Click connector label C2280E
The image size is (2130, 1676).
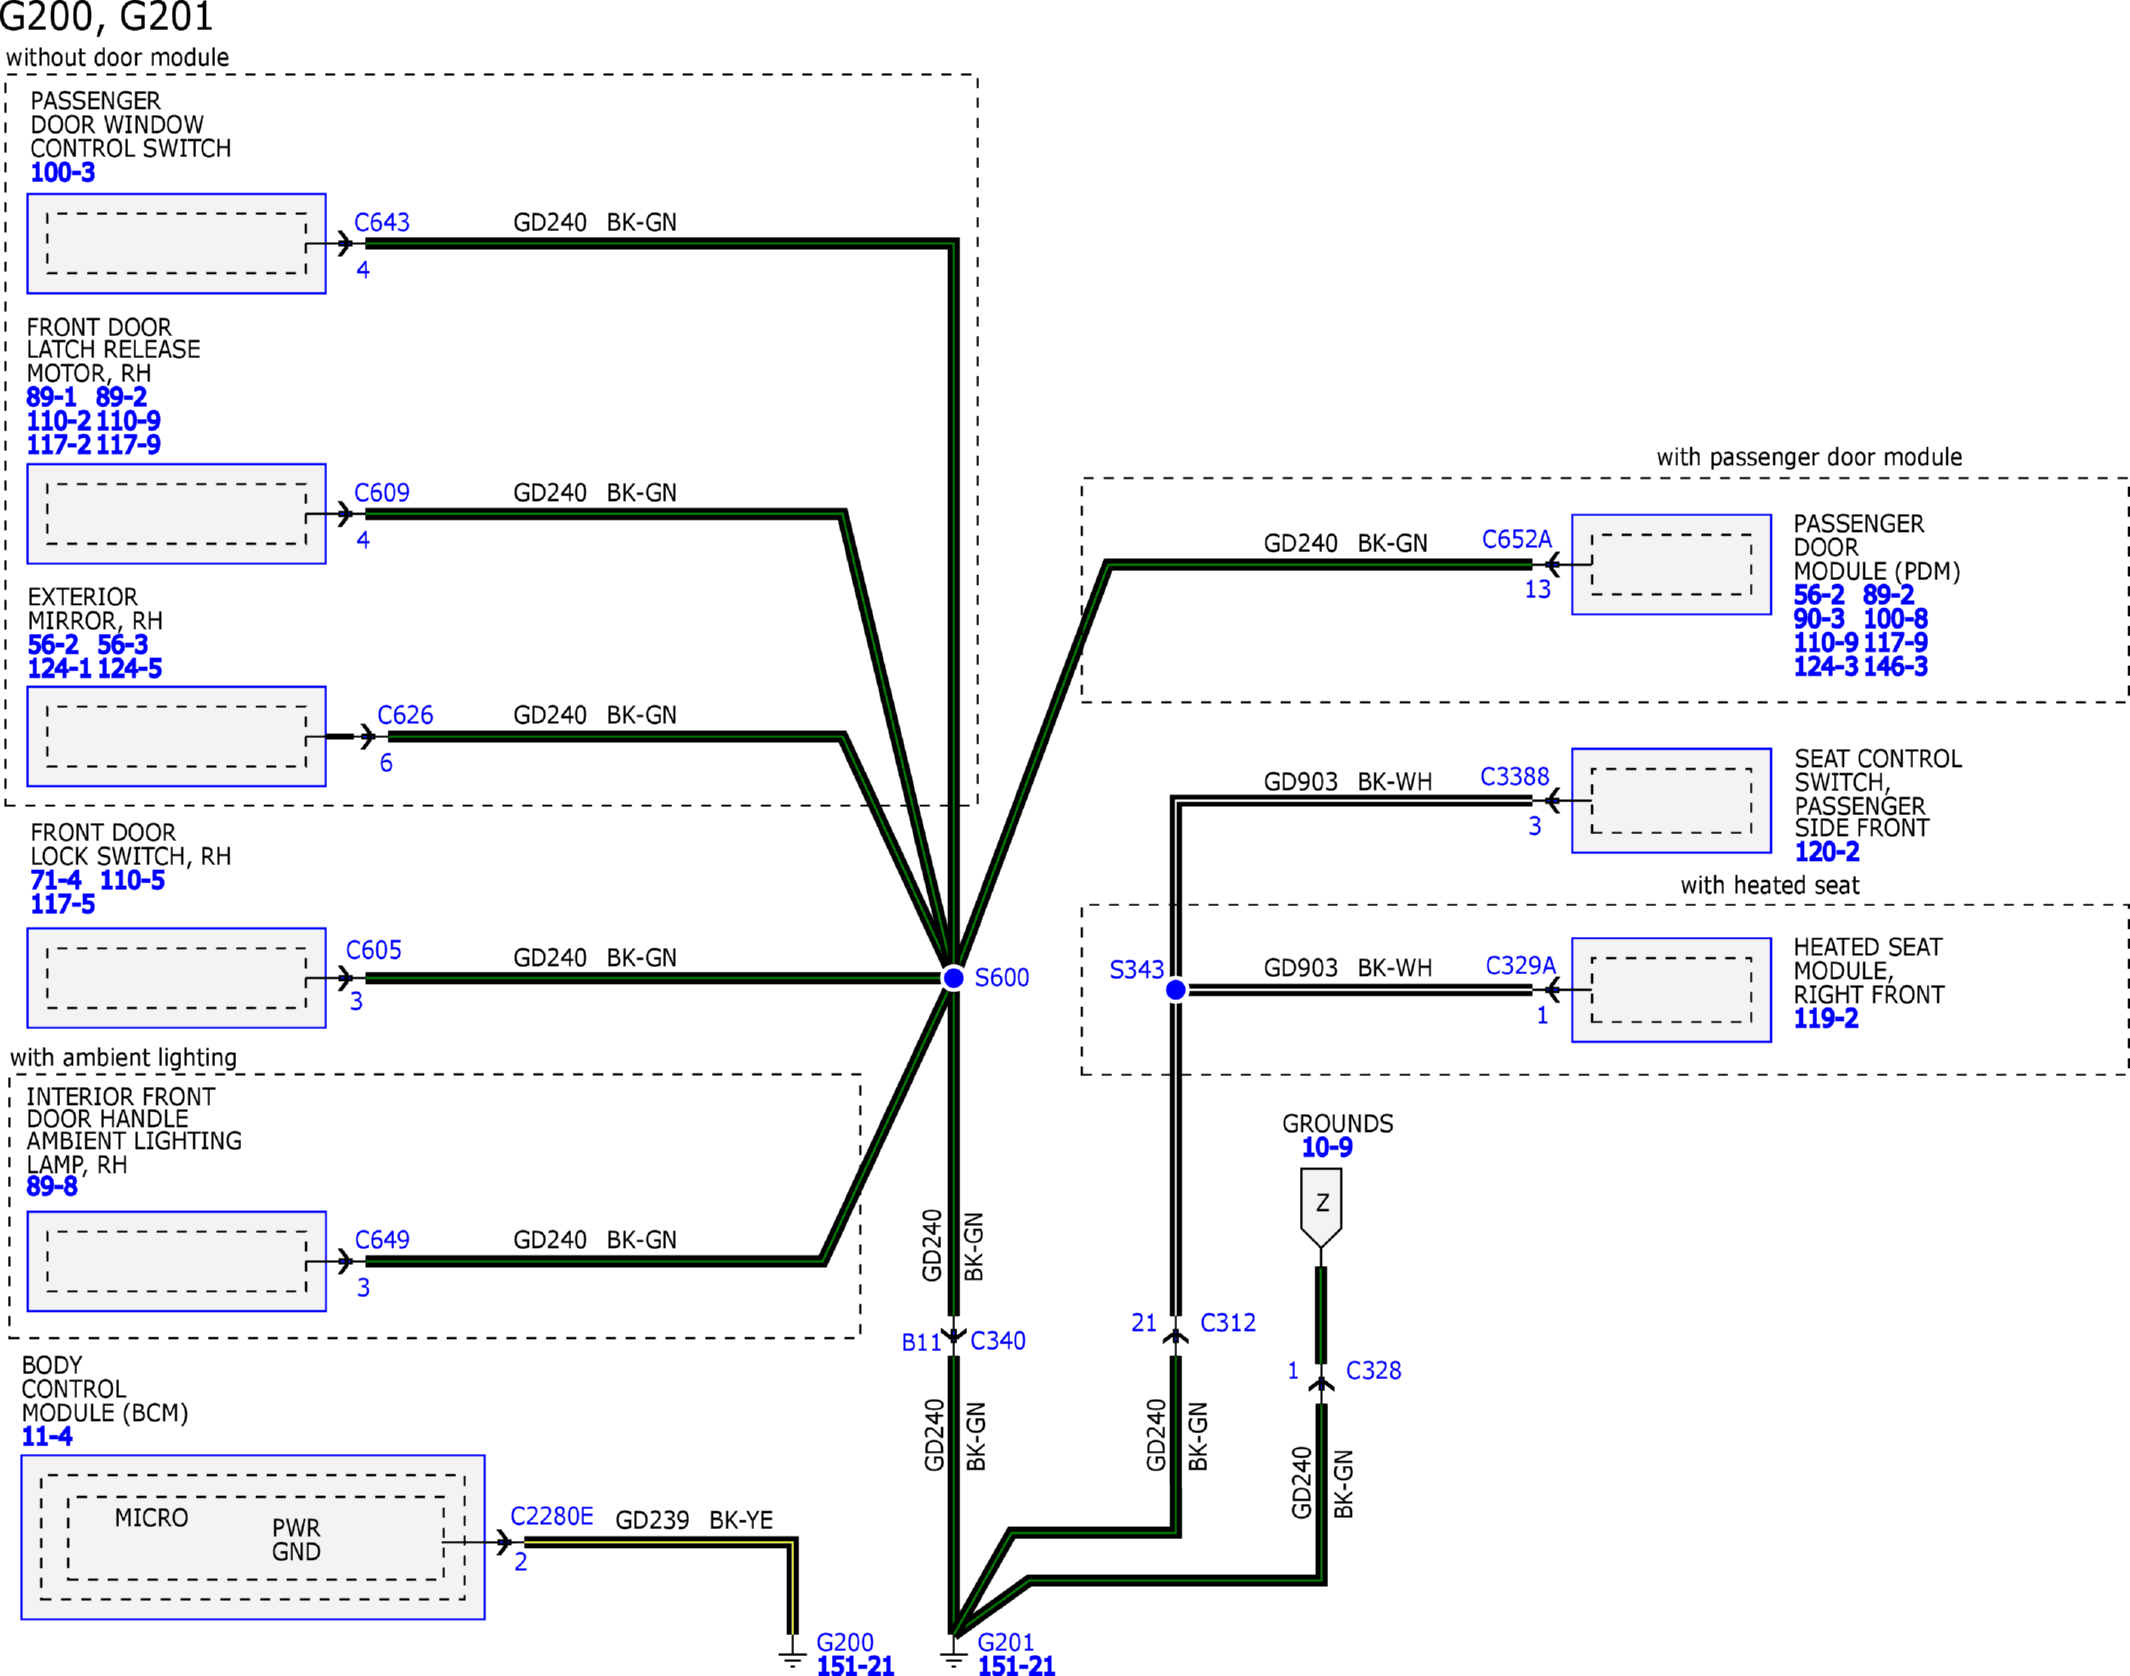tap(551, 1517)
